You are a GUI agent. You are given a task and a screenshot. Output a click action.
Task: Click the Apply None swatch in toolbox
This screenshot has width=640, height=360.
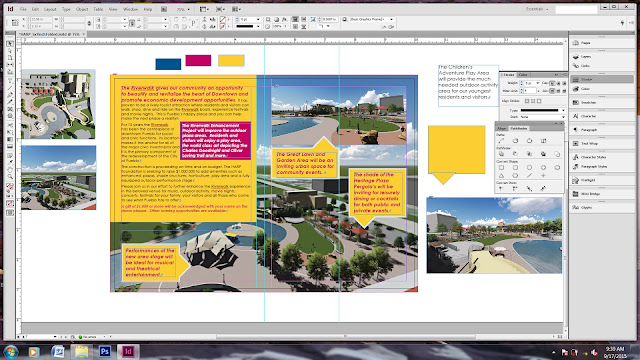[x=10, y=203]
